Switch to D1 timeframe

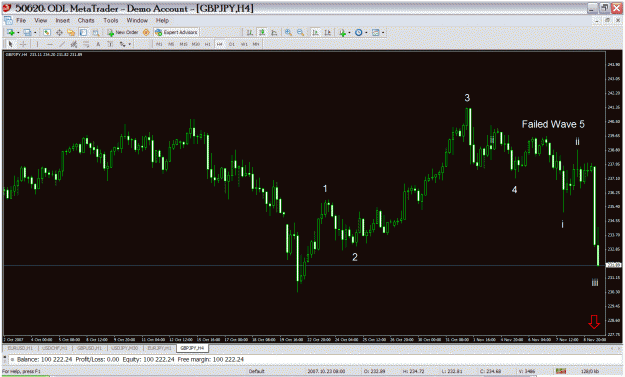[x=232, y=44]
